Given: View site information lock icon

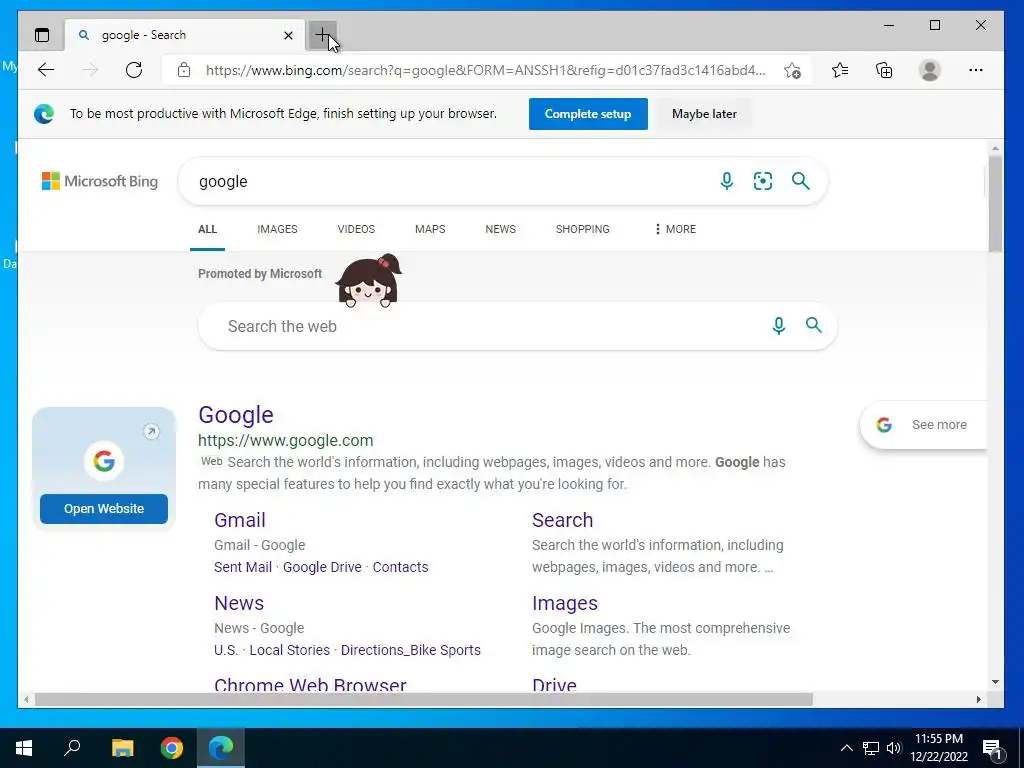Looking at the screenshot, I should click(184, 70).
